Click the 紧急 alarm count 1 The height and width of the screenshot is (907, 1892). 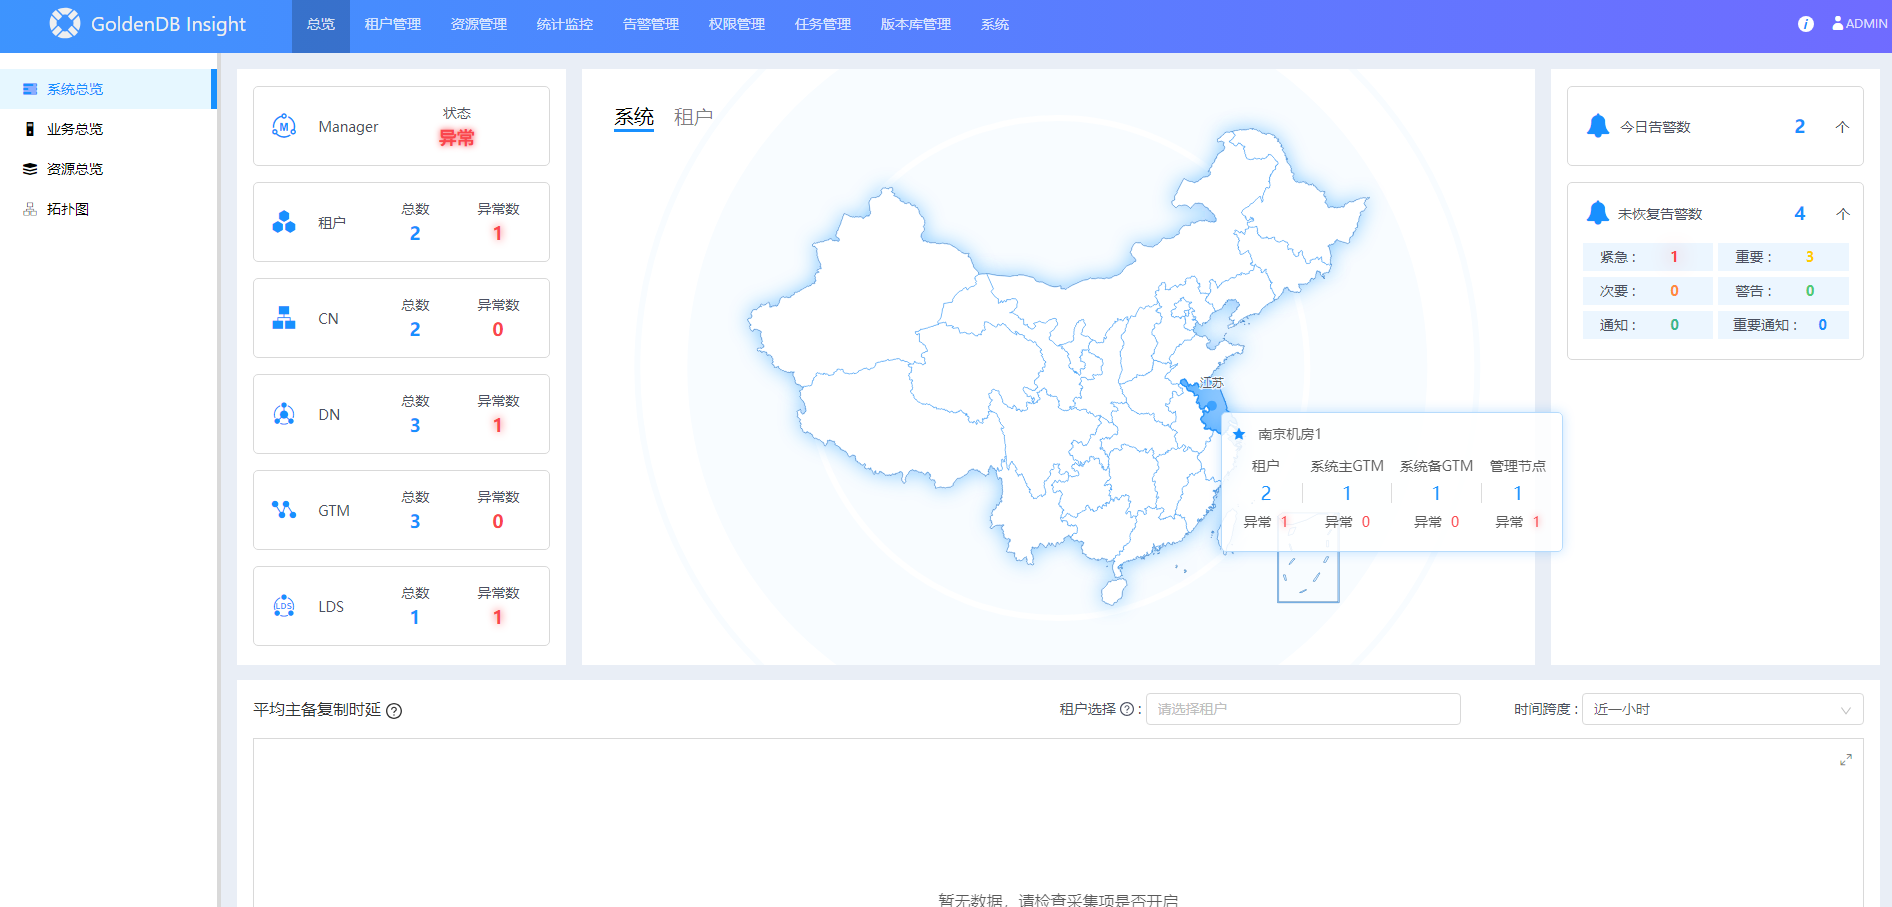1674,257
